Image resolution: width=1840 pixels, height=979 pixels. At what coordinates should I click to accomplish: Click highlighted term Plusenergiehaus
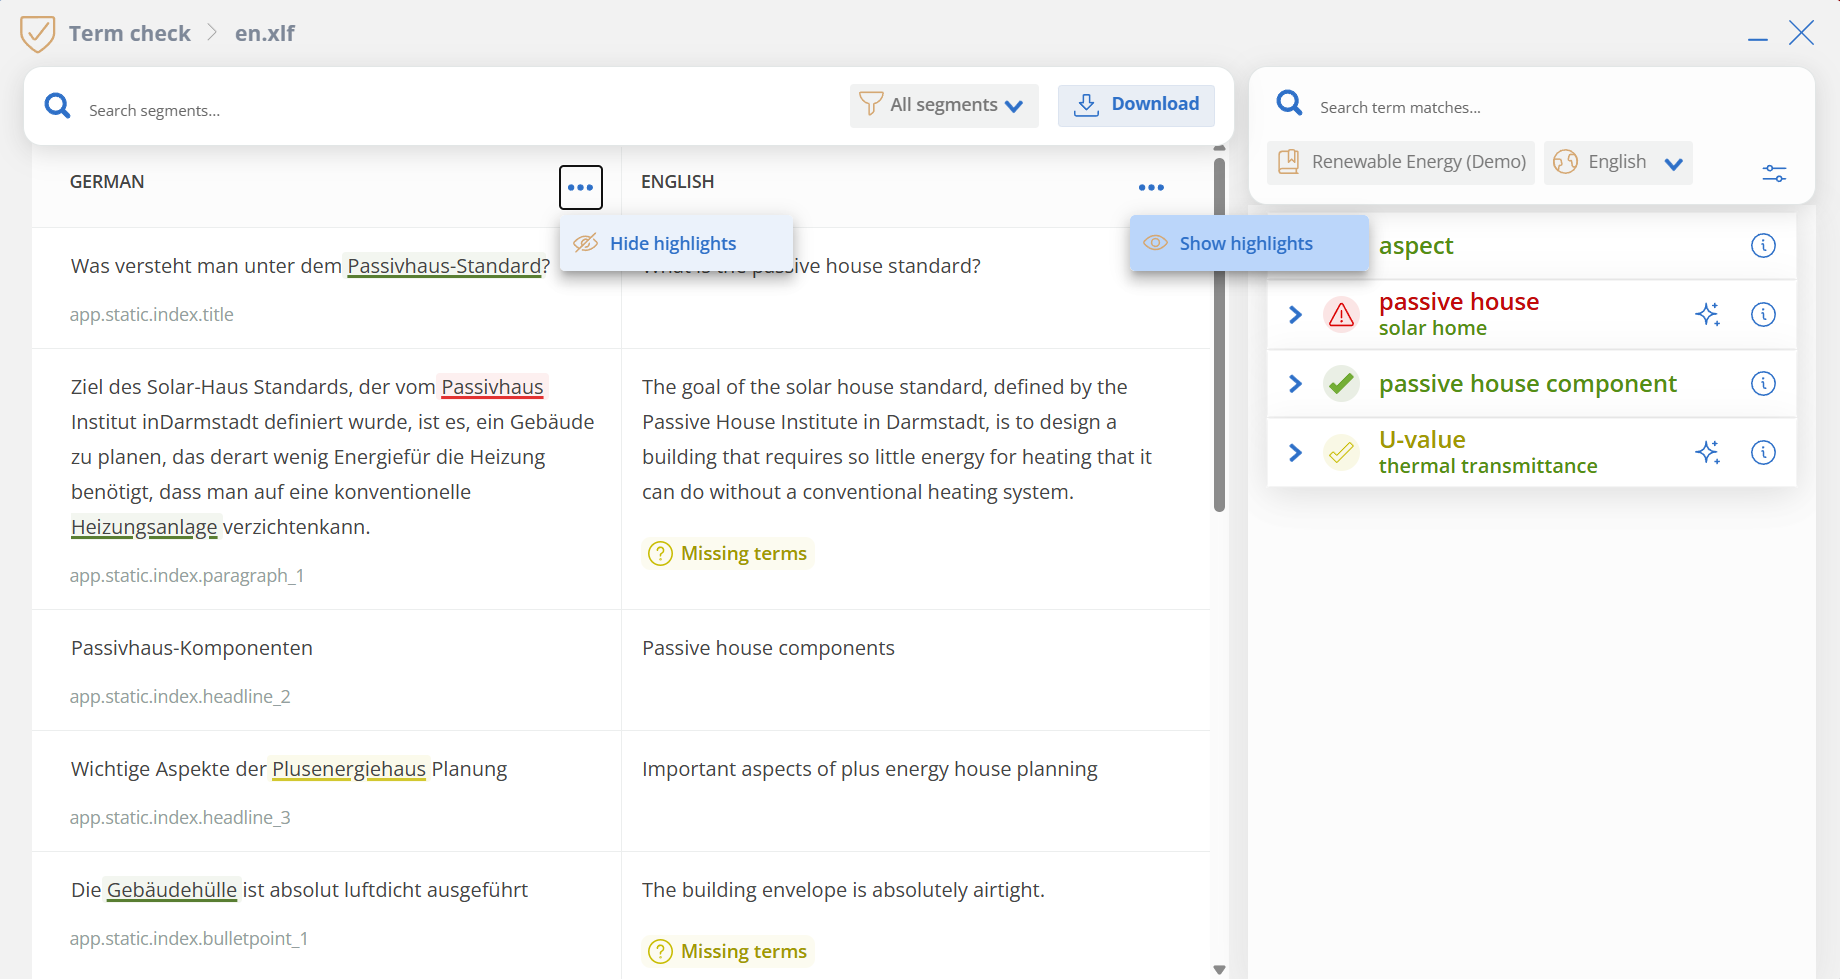pos(349,769)
